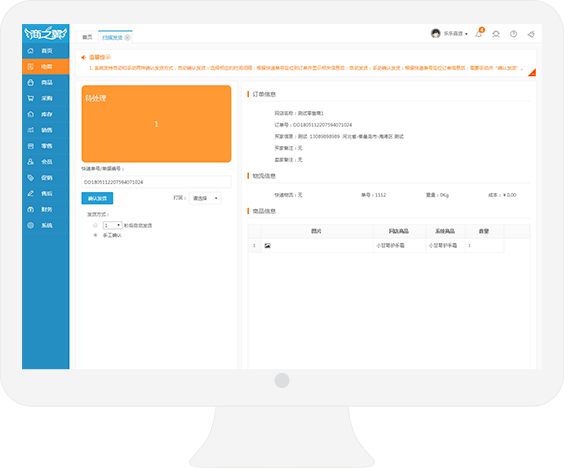Screen dimensions: 564x468
Task: Click the 数量 column header
Action: point(484,231)
